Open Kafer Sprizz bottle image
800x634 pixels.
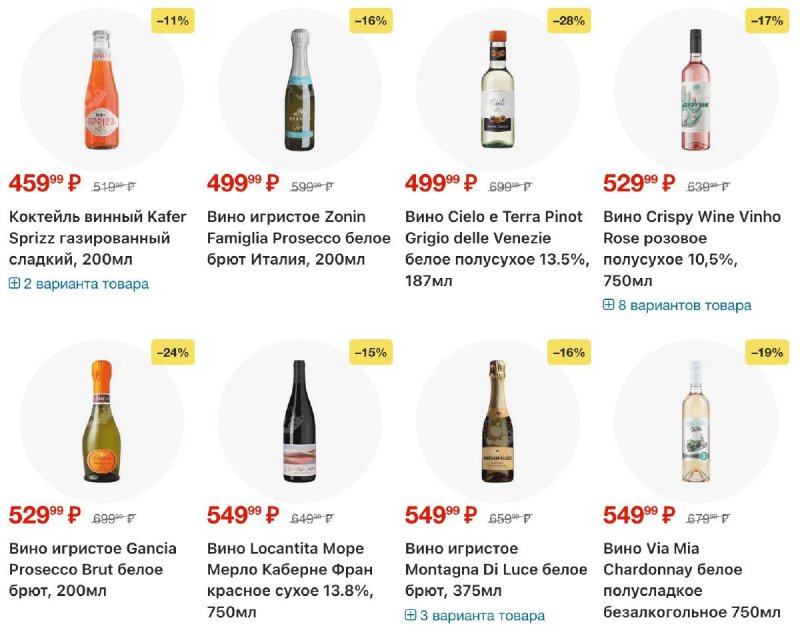point(100,88)
